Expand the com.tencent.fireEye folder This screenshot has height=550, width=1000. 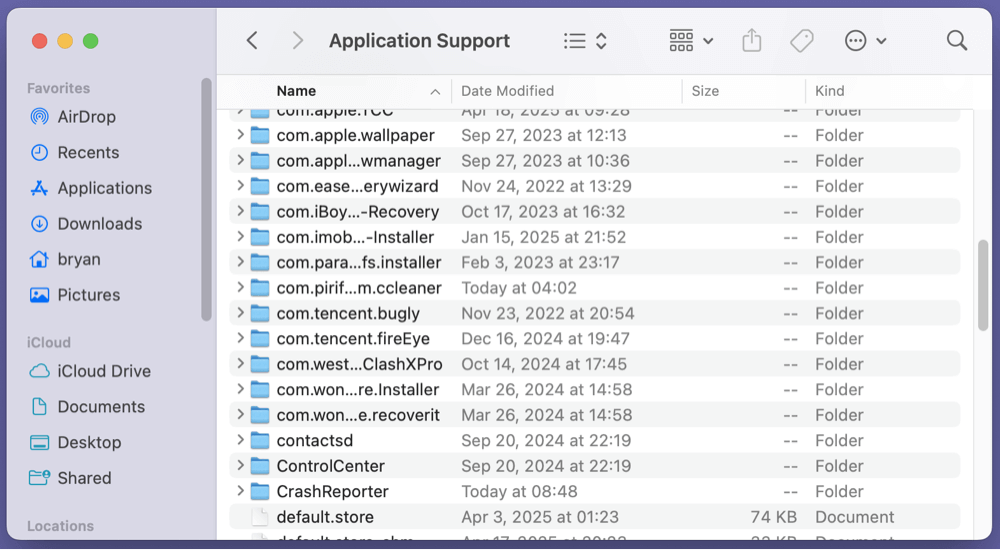click(x=240, y=338)
